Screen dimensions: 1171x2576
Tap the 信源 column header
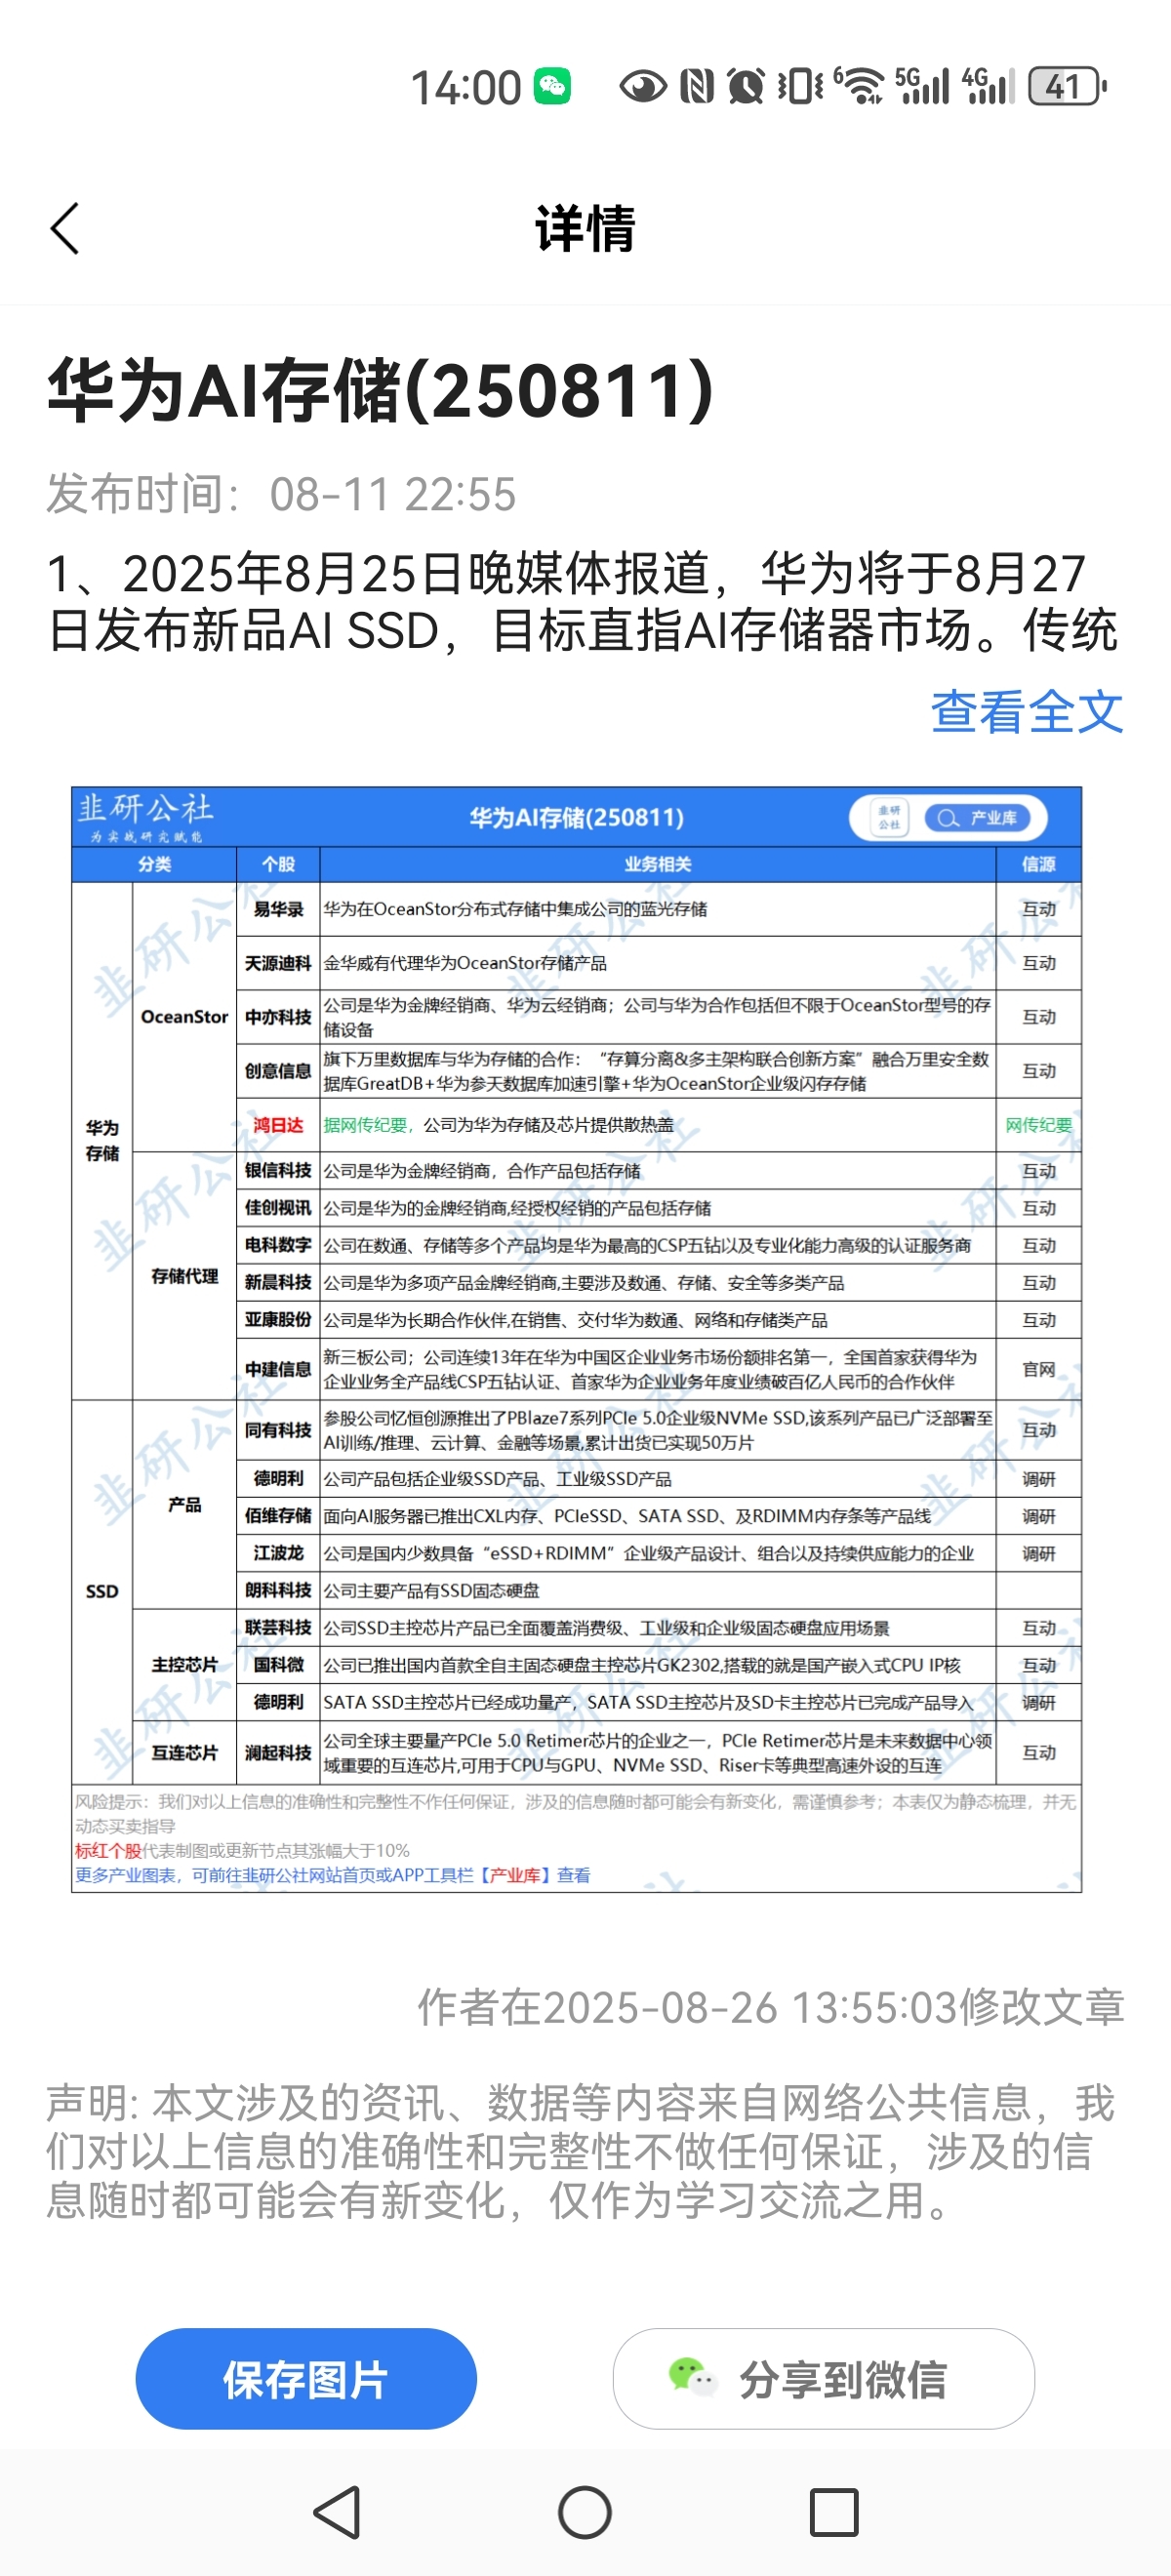[x=1039, y=864]
